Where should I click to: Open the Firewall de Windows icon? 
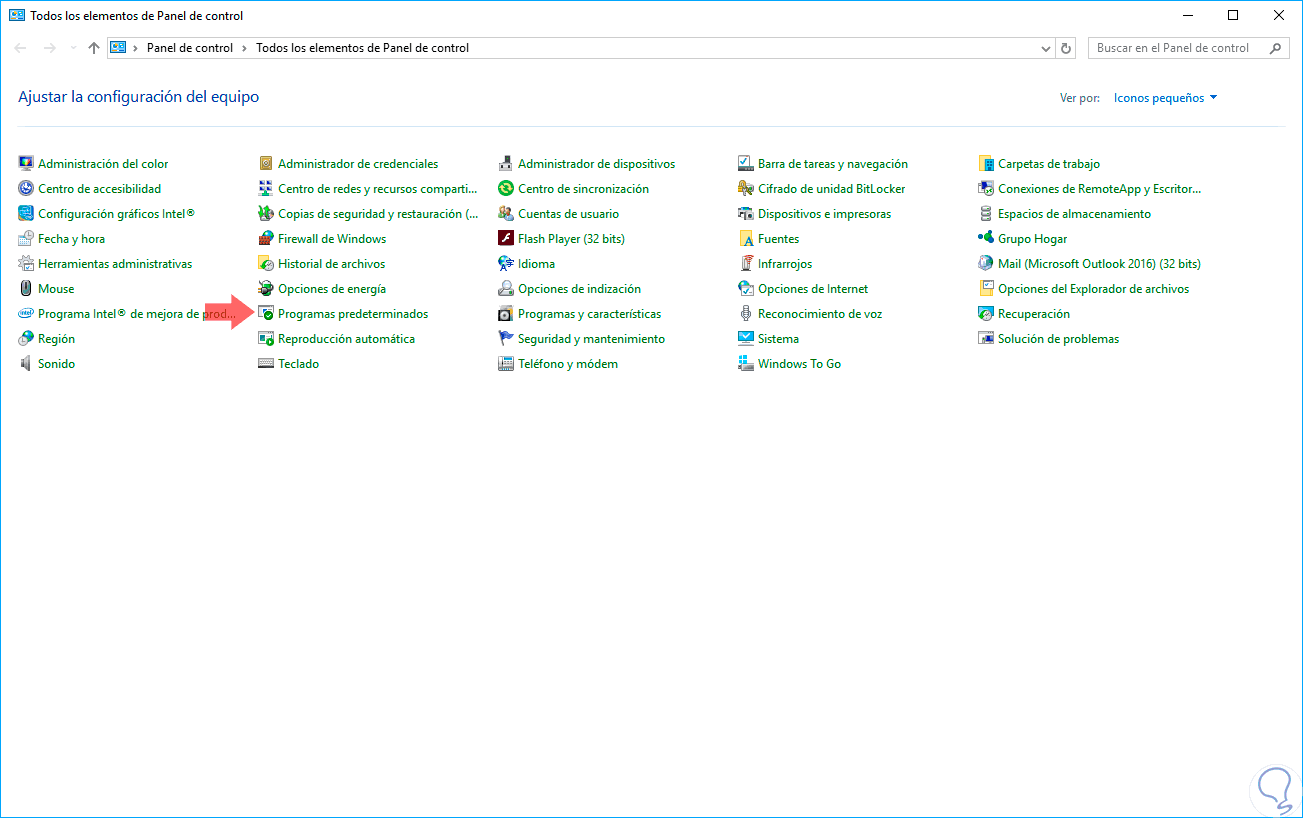tap(266, 239)
